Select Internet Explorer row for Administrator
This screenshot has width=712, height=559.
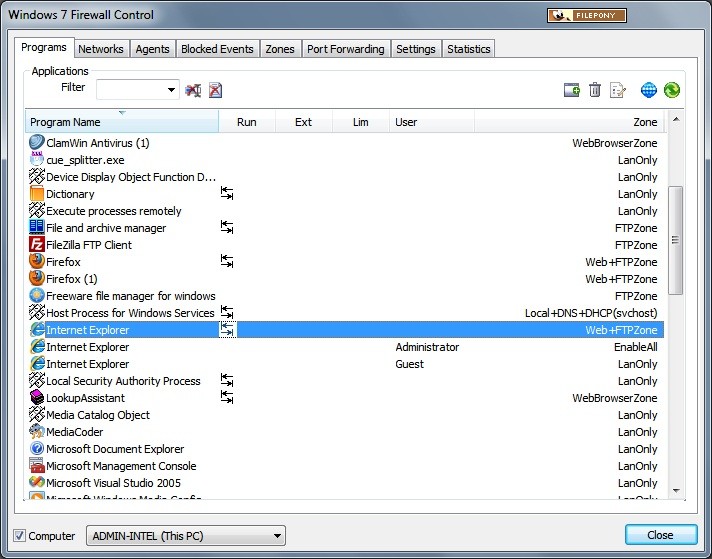click(x=345, y=347)
